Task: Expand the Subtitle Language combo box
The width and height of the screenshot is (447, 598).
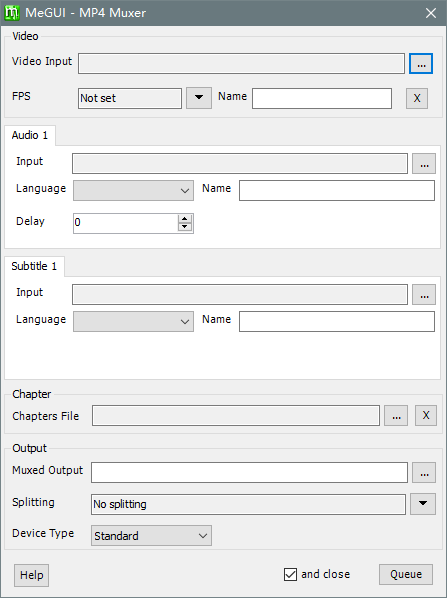Action: pyautogui.click(x=133, y=321)
